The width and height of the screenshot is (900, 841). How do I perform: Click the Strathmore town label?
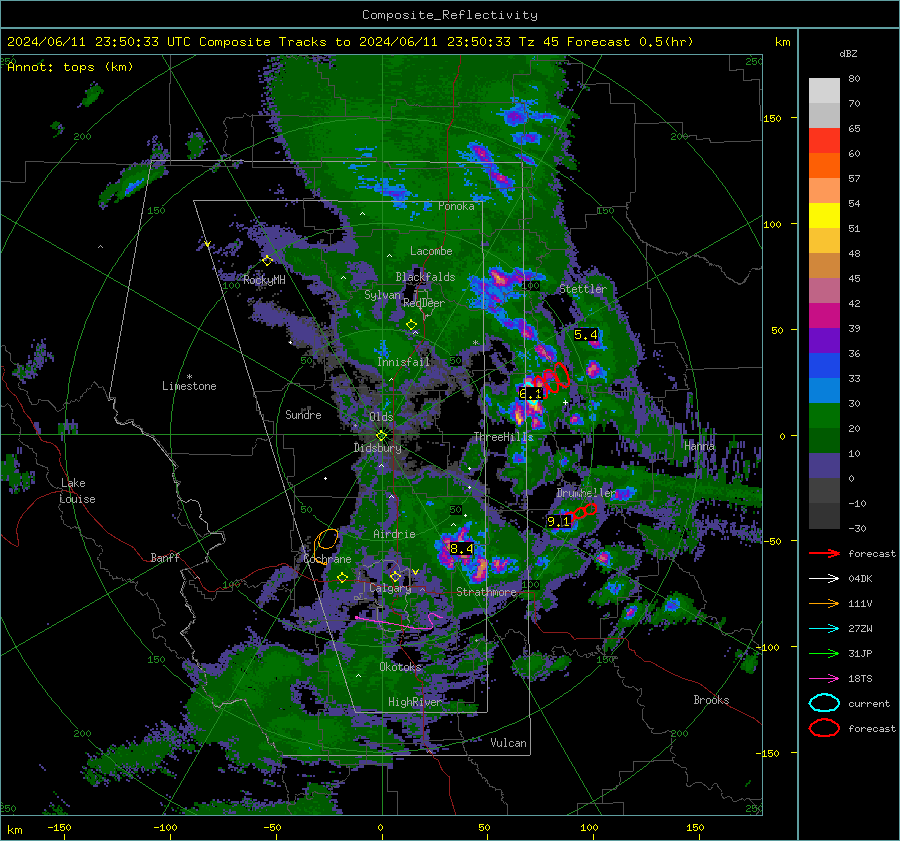(x=486, y=592)
